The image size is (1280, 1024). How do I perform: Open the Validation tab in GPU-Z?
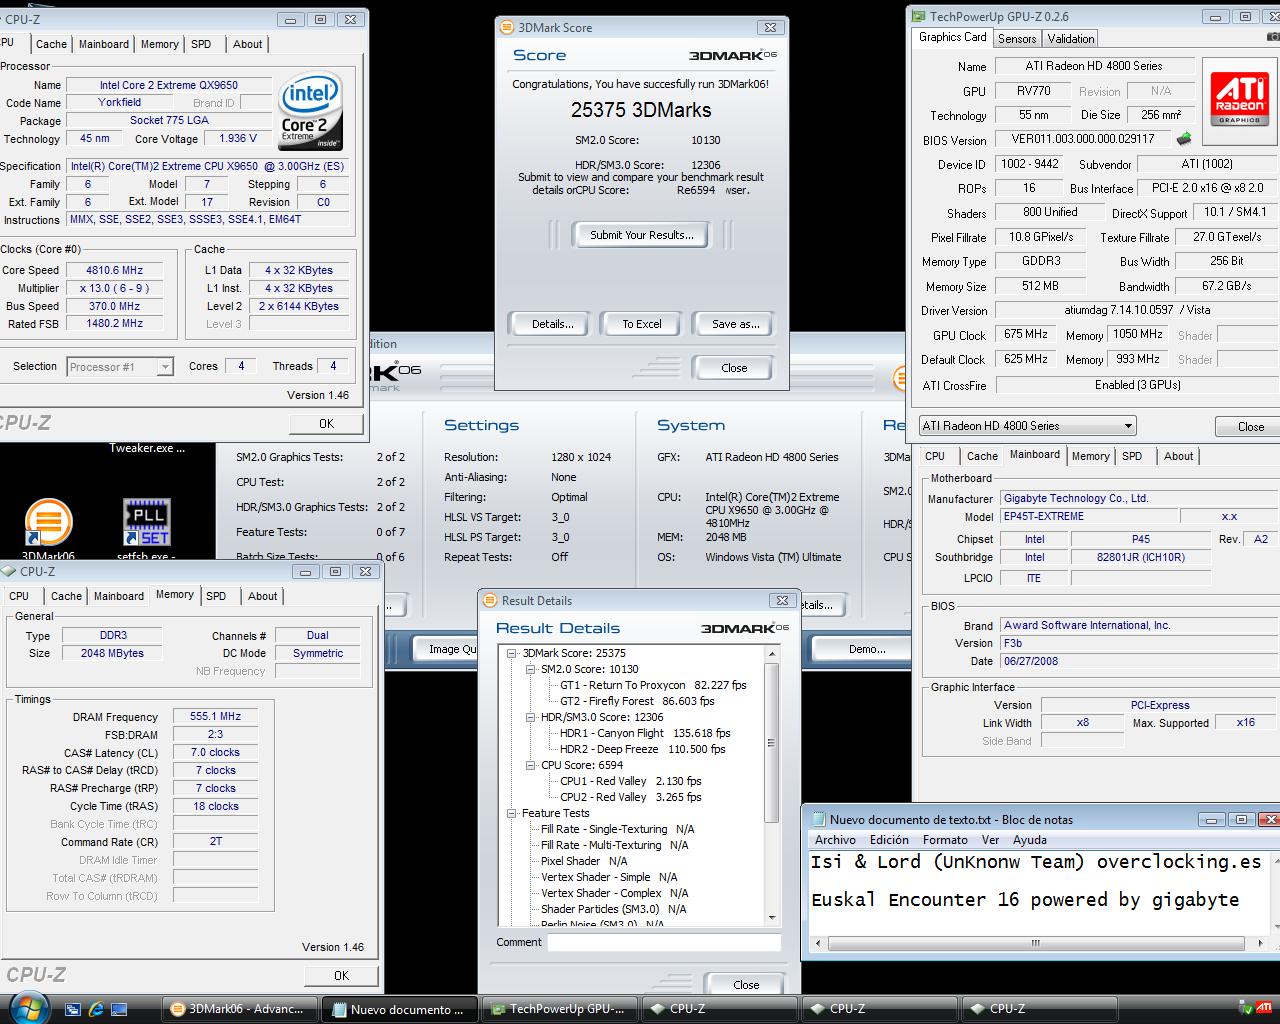pos(1071,38)
